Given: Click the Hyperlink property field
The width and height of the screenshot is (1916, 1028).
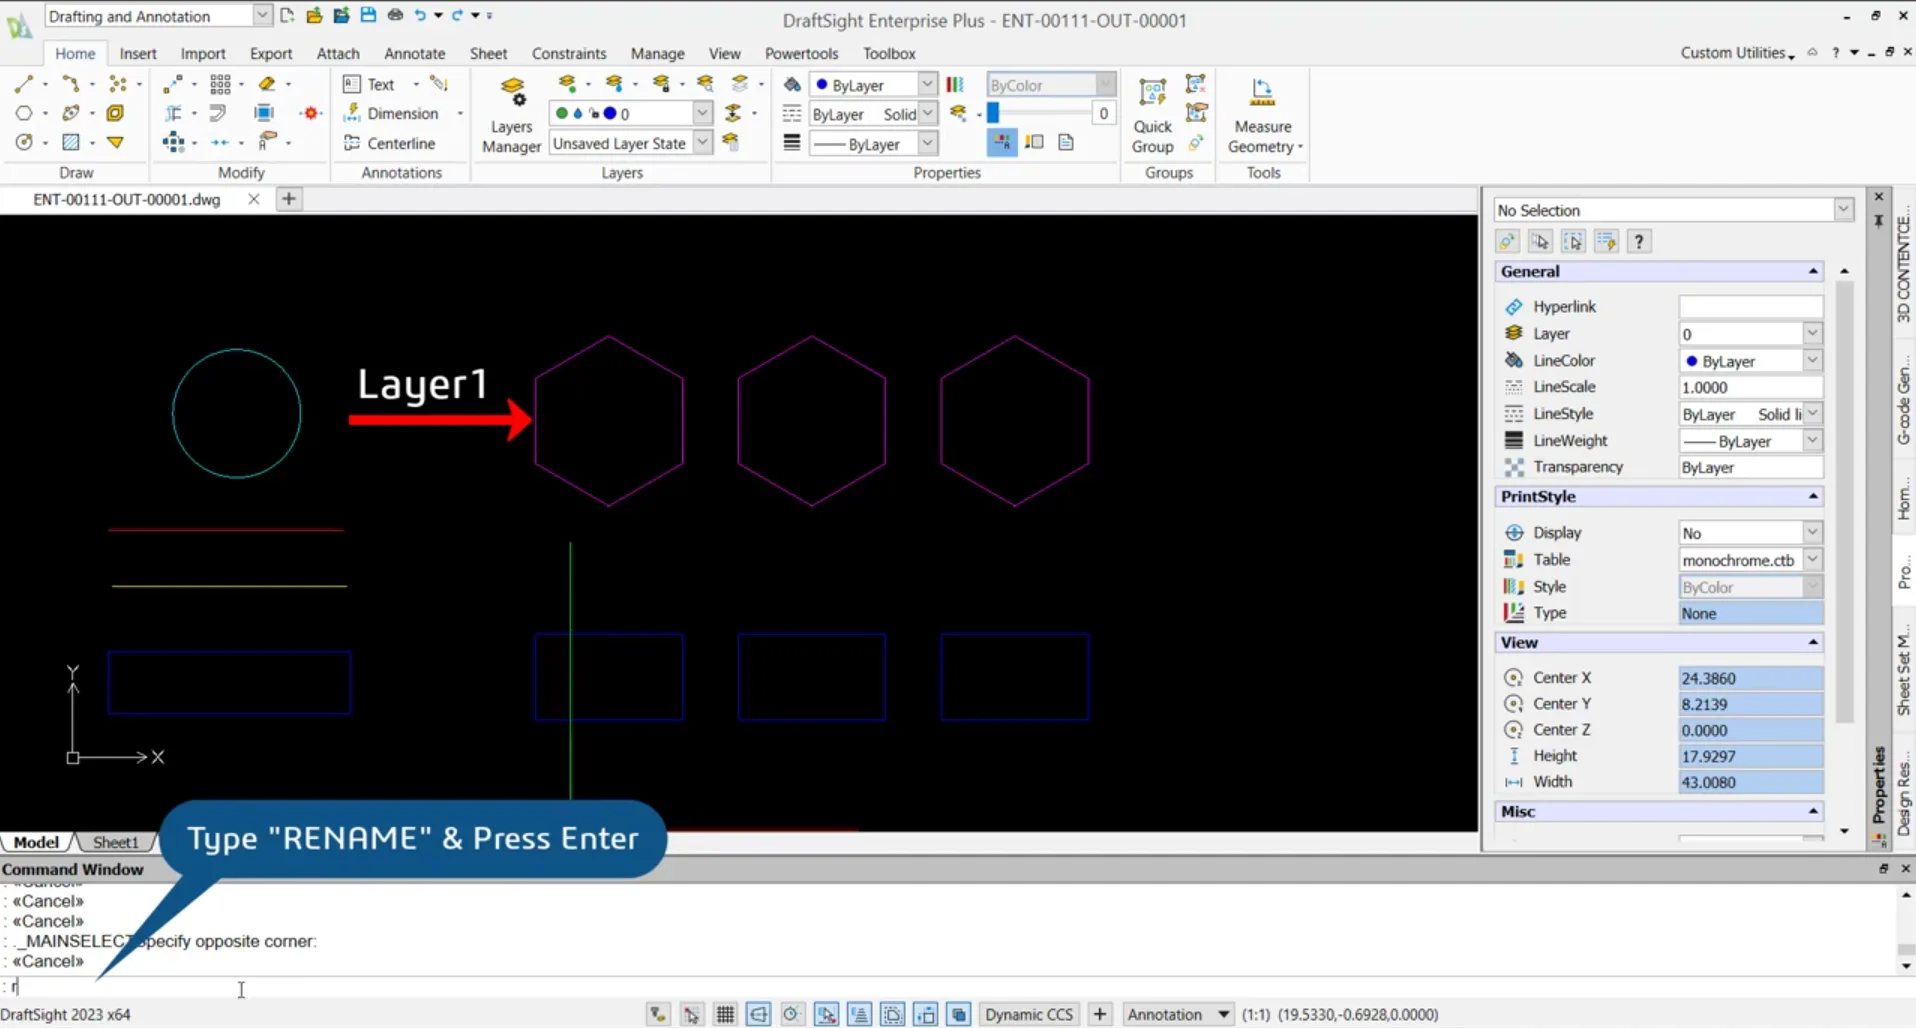Looking at the screenshot, I should click(1750, 307).
